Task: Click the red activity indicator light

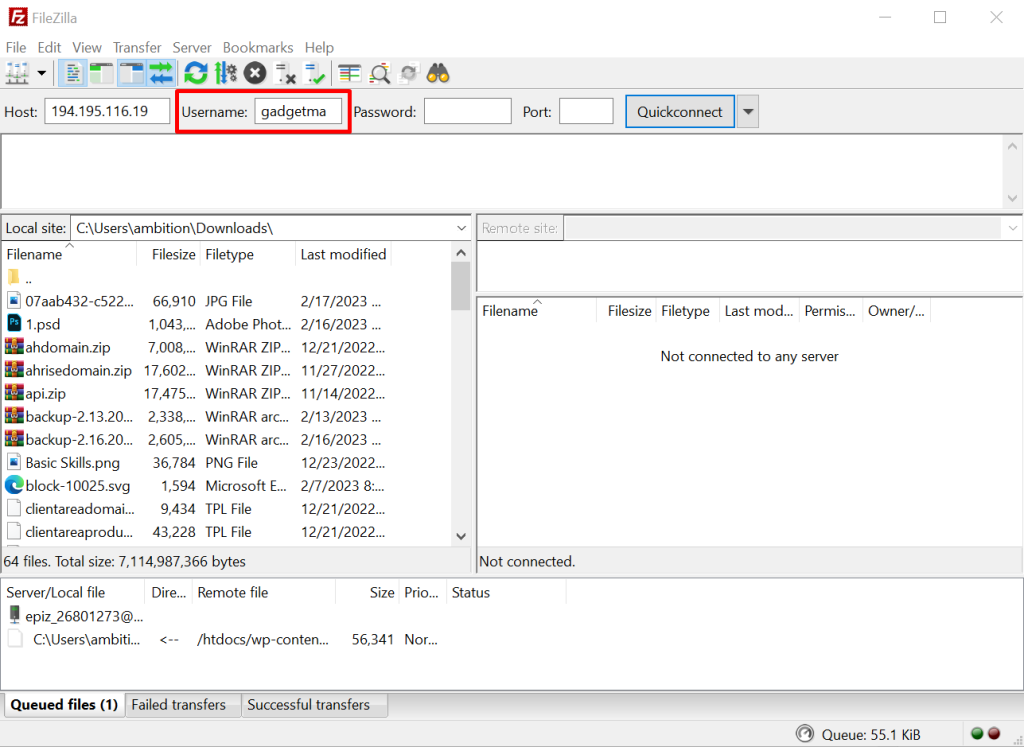Action: 994,733
